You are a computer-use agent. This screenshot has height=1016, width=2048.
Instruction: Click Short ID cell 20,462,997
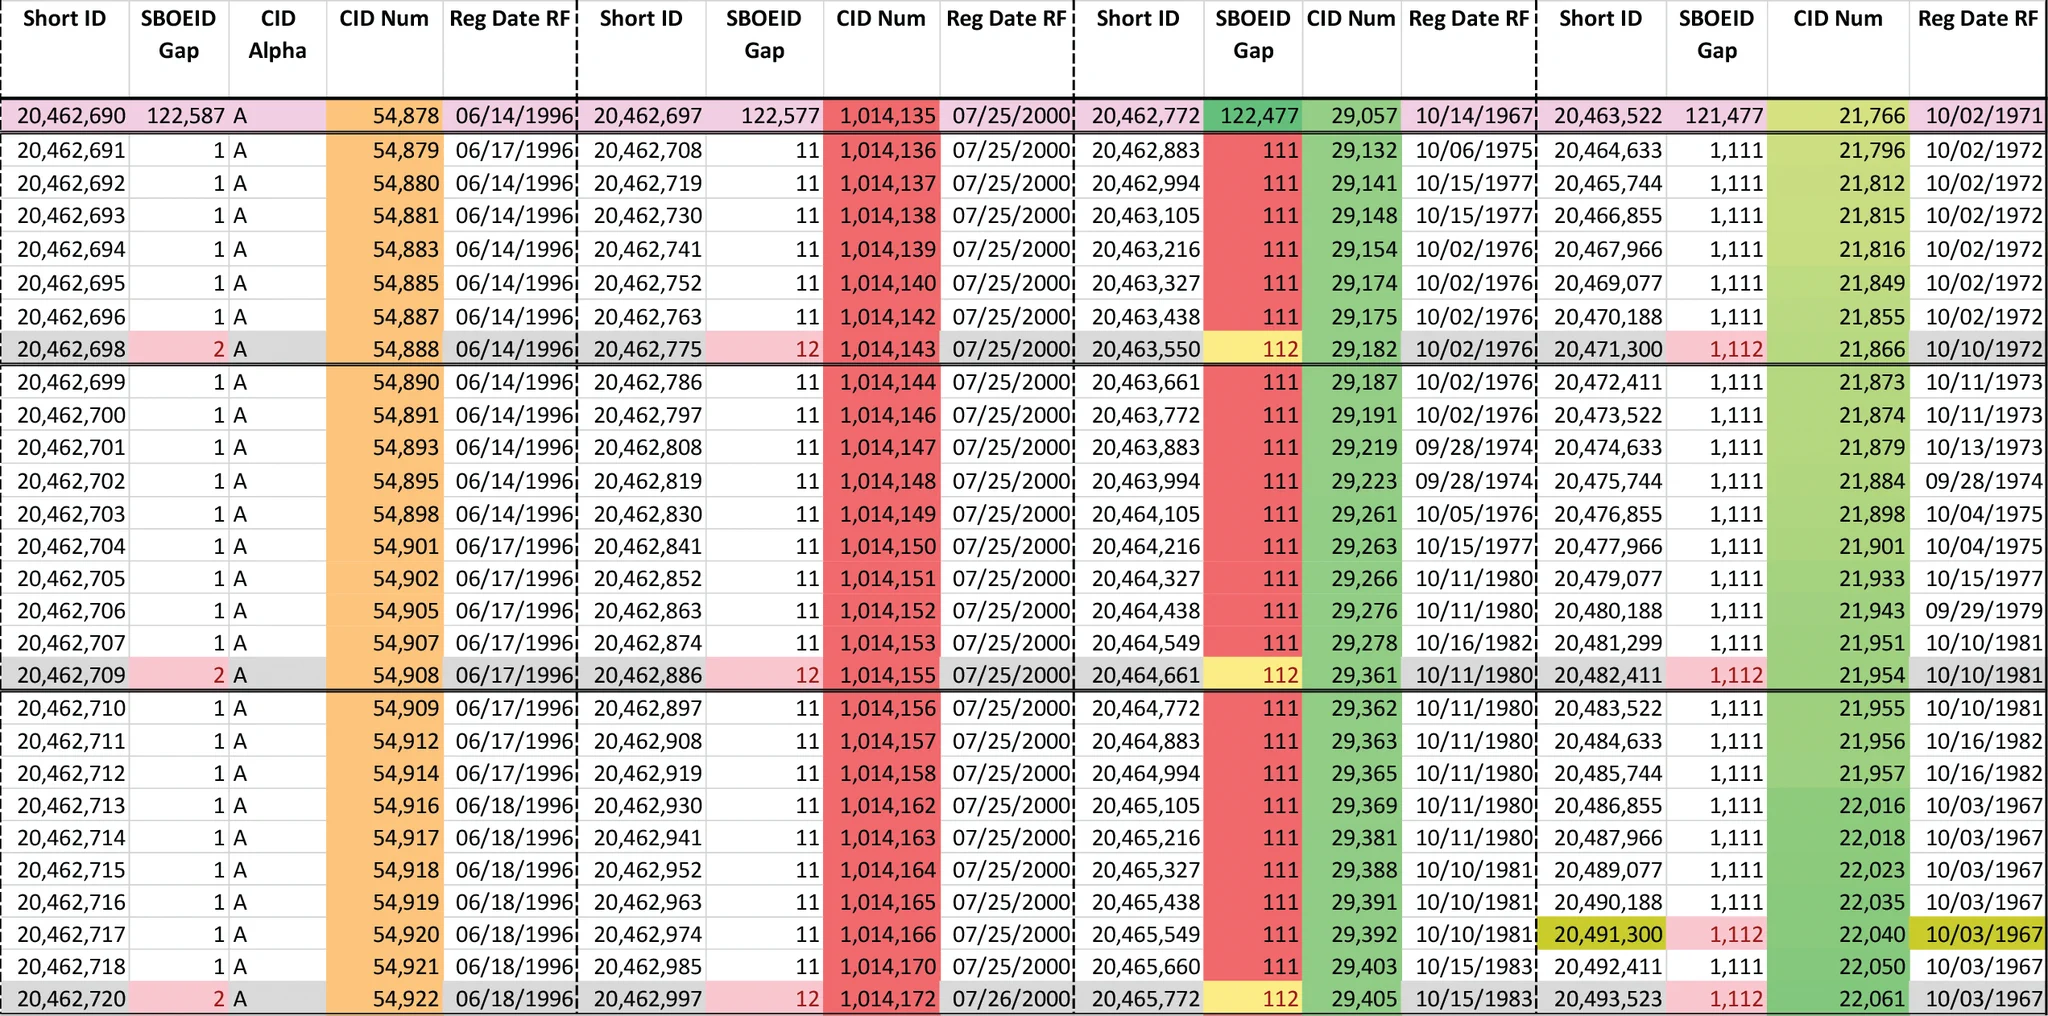point(642,999)
